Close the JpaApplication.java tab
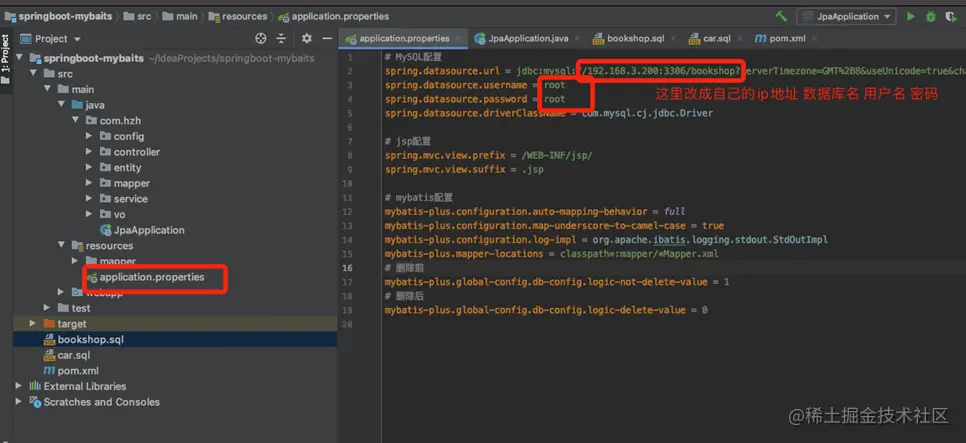Viewport: 966px width, 443px height. point(577,39)
